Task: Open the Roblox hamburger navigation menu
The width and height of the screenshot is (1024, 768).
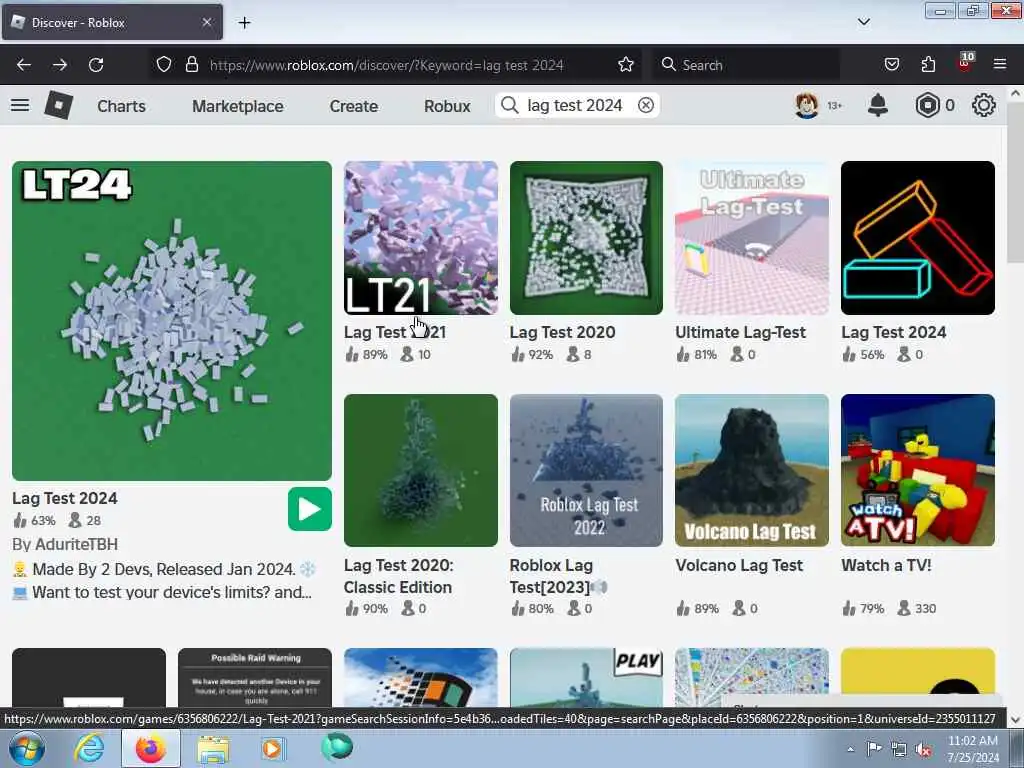Action: pos(20,105)
